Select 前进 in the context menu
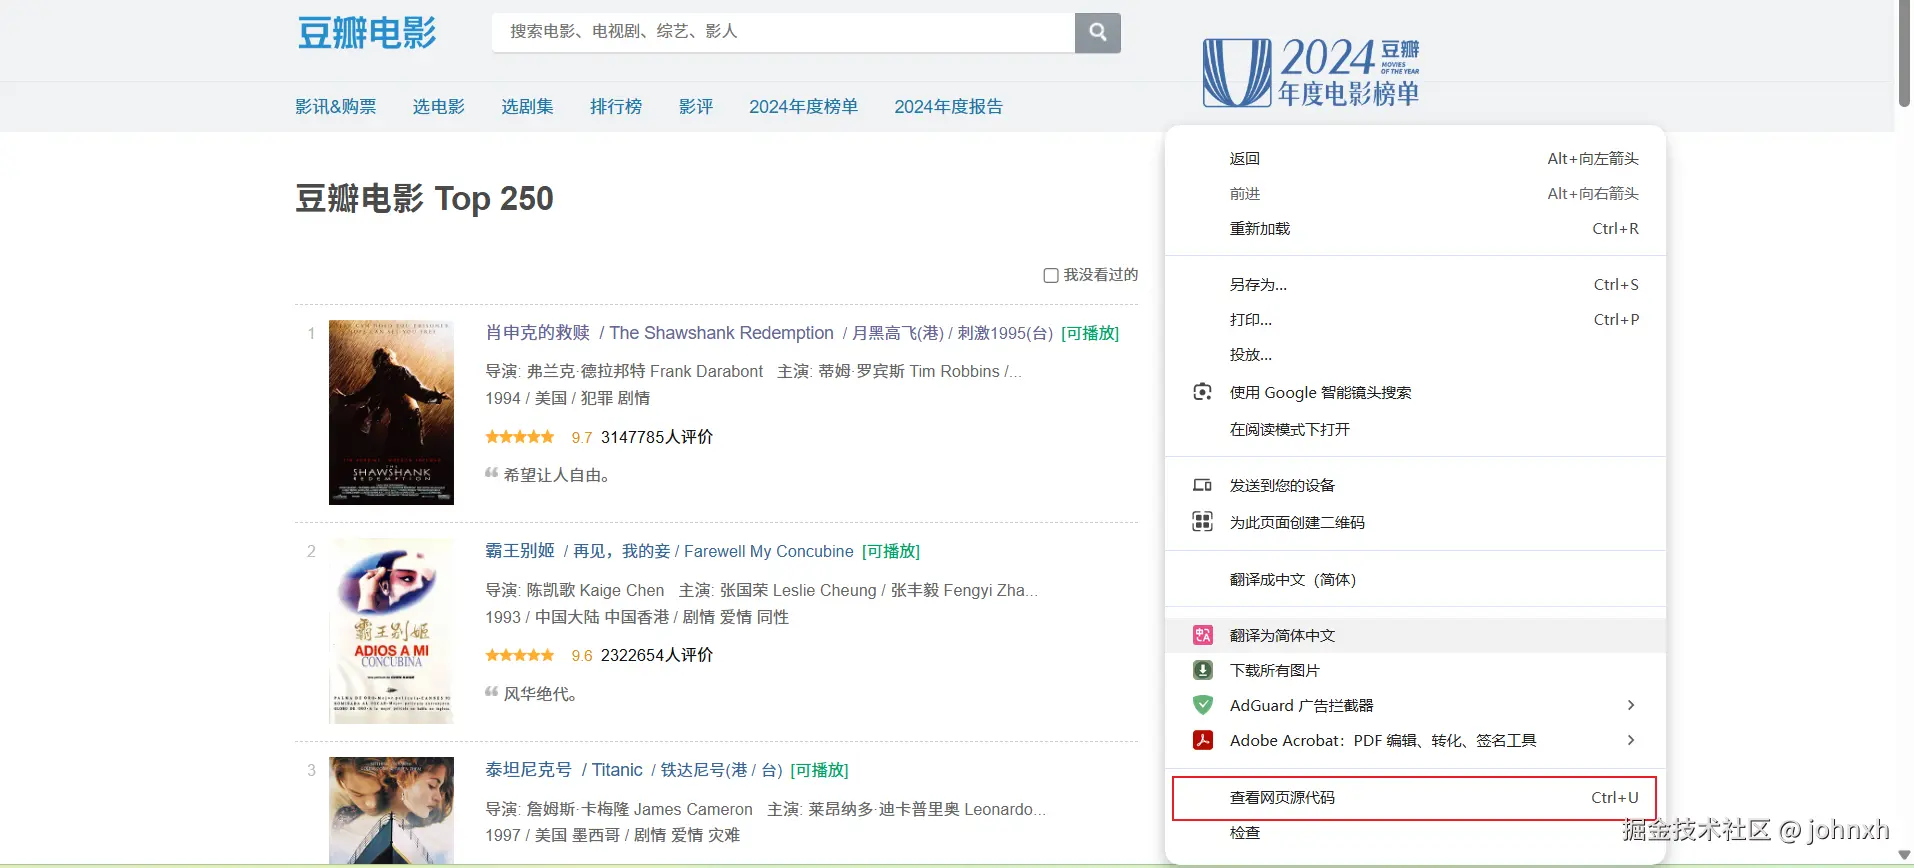Screen dimensions: 1914x868 coord(1415,193)
